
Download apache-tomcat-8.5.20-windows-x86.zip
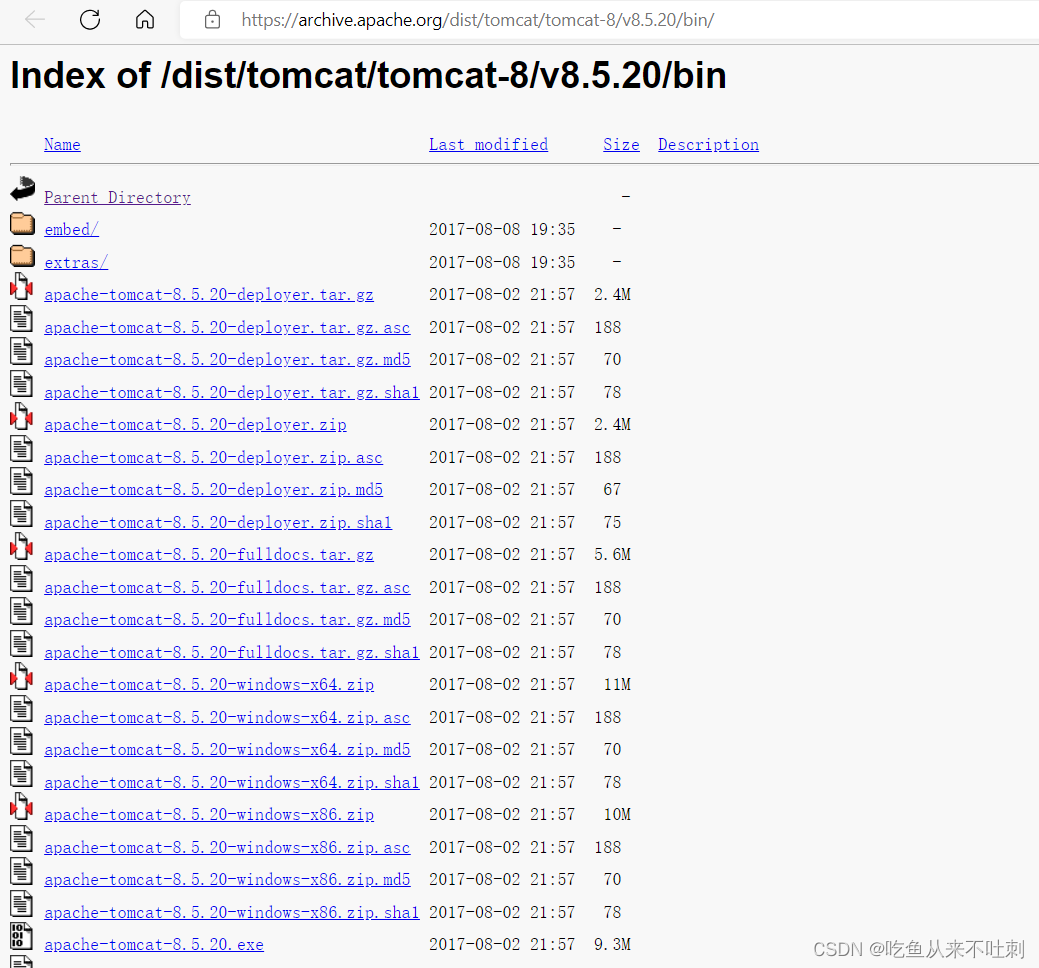pyautogui.click(x=209, y=814)
